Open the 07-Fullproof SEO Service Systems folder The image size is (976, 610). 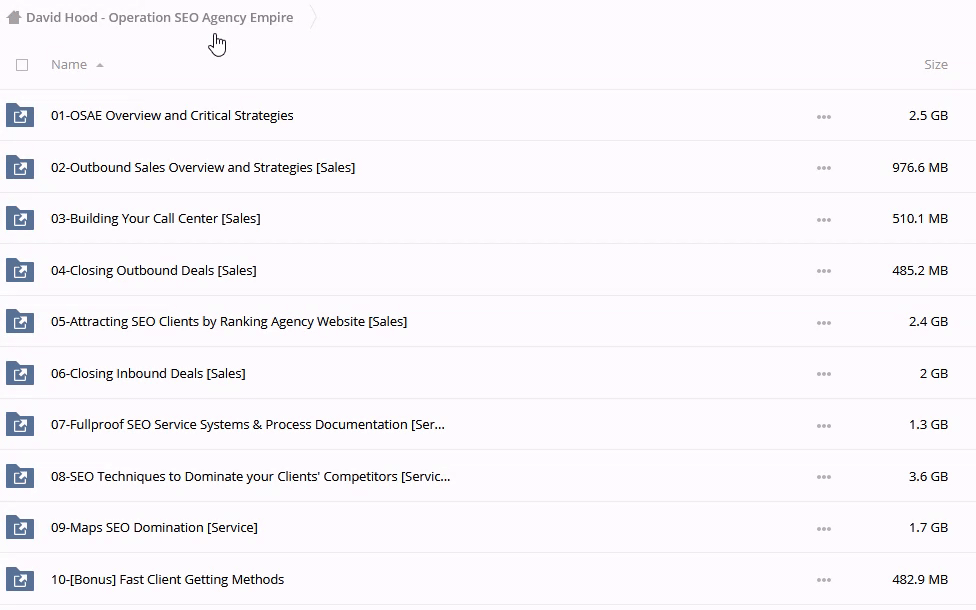point(248,425)
